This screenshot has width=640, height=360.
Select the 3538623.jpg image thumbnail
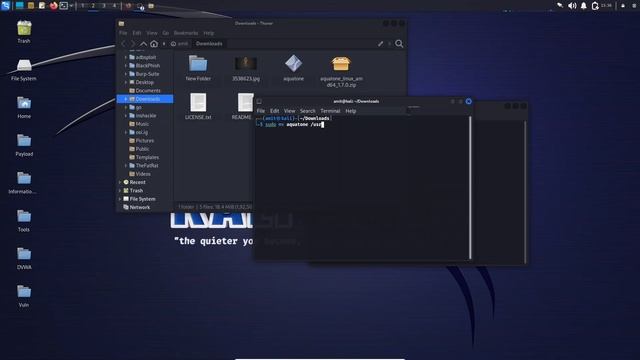click(x=246, y=68)
